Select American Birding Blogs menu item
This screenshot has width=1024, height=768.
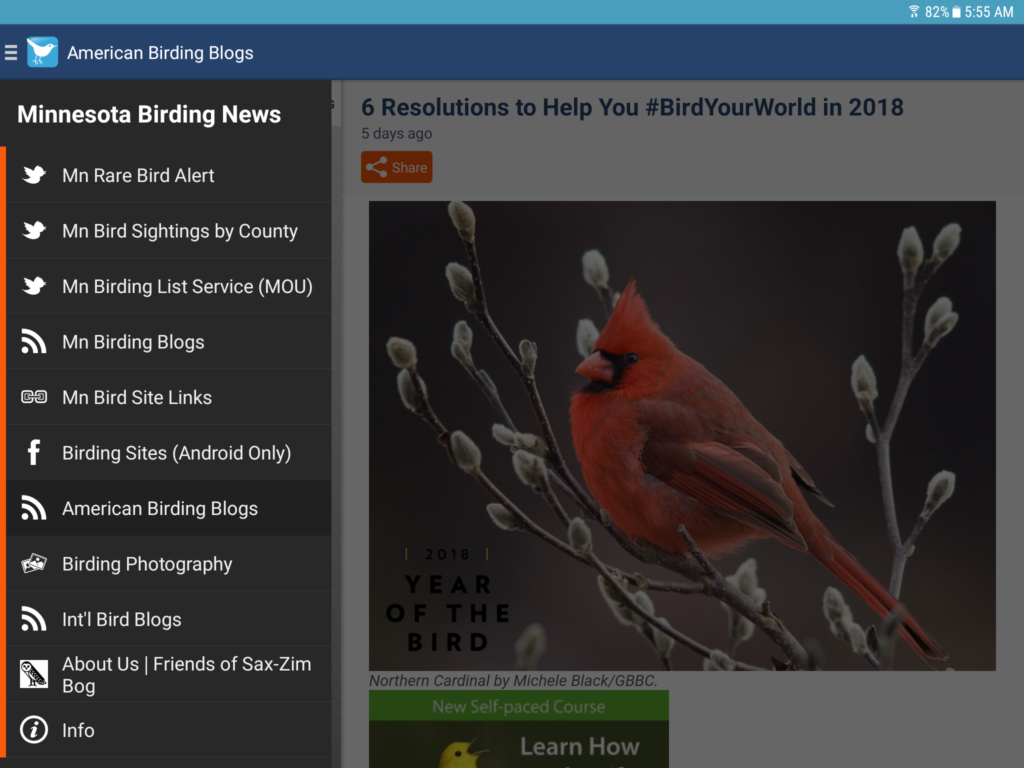click(x=168, y=508)
